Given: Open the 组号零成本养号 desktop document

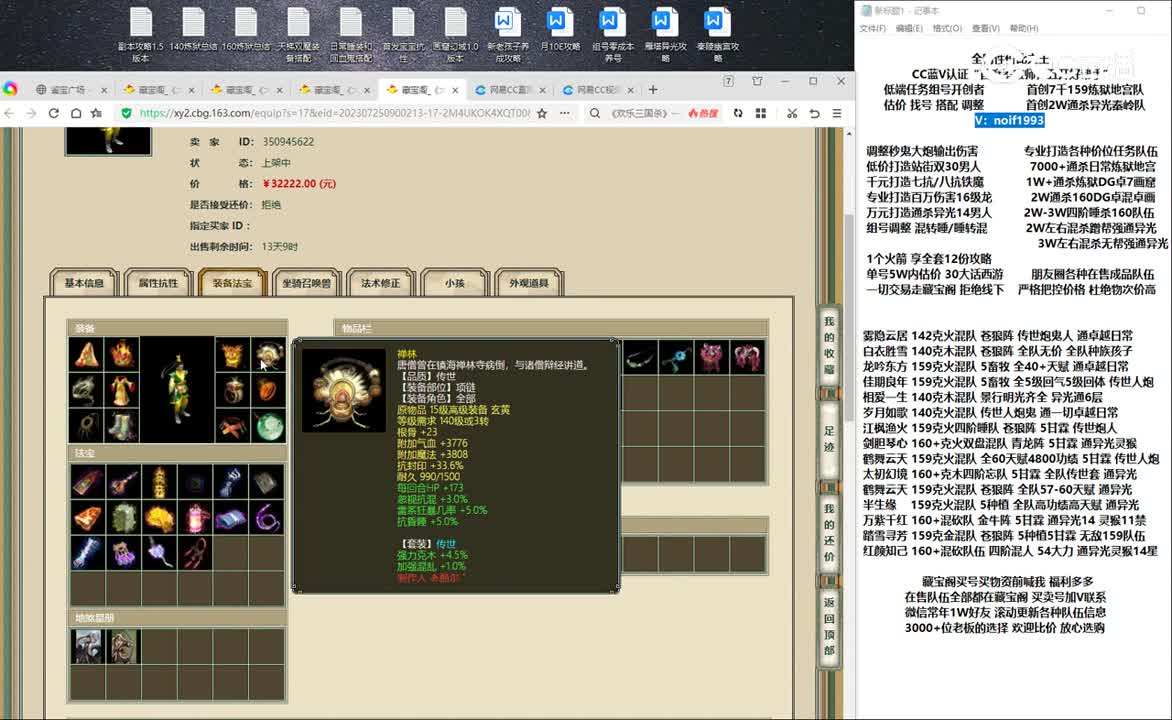Looking at the screenshot, I should (x=612, y=35).
